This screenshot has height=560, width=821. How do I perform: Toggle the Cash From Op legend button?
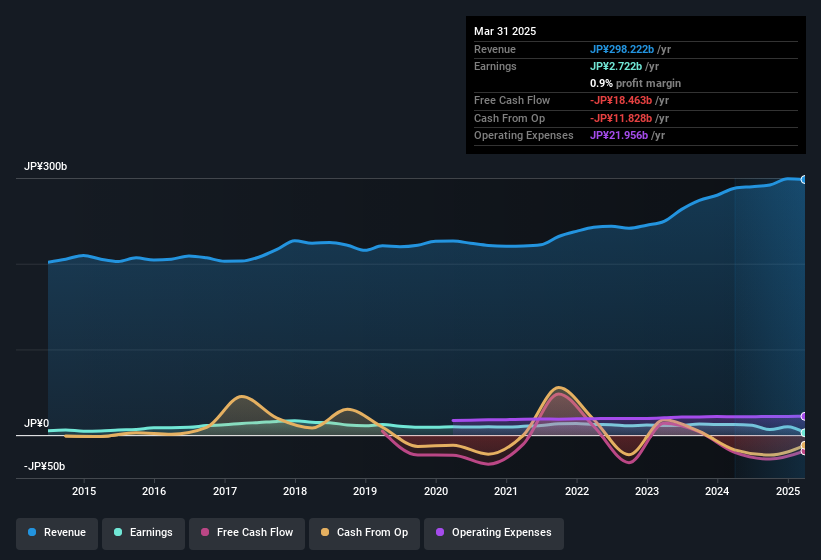pos(364,533)
